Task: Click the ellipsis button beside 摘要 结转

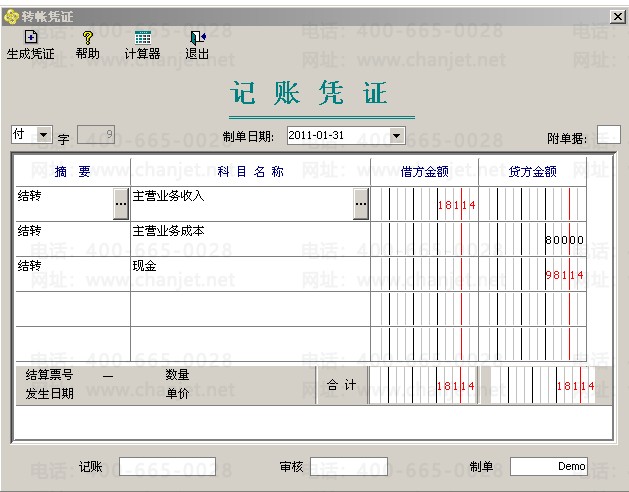Action: pyautogui.click(x=121, y=203)
